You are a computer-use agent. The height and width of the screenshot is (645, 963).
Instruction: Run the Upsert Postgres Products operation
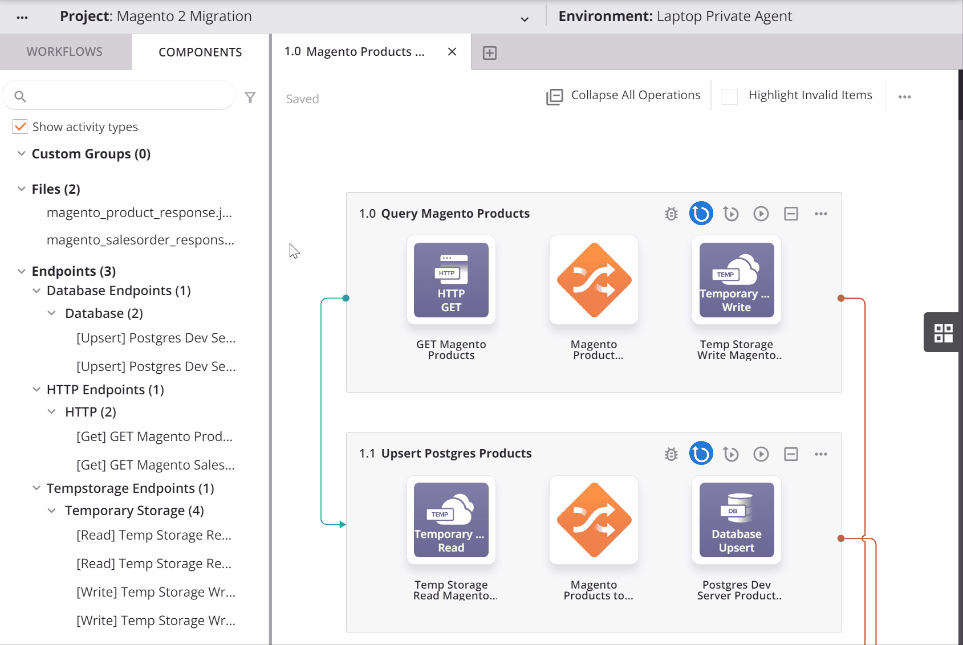click(x=761, y=454)
